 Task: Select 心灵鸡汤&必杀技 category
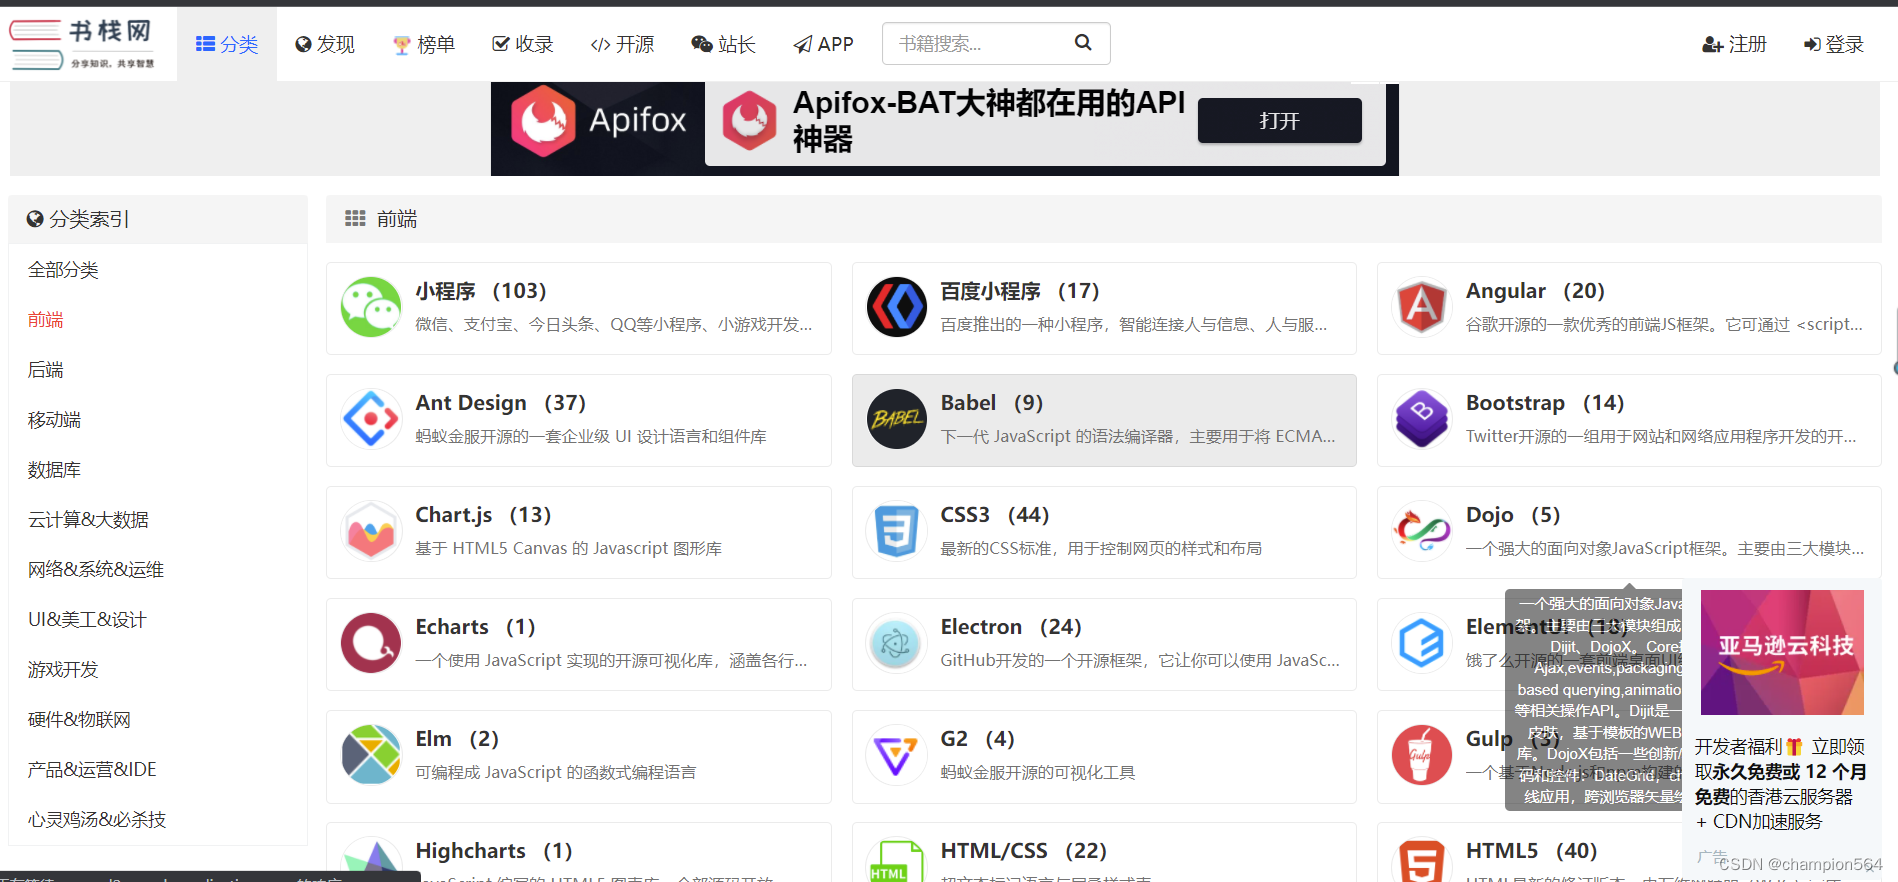pyautogui.click(x=97, y=820)
